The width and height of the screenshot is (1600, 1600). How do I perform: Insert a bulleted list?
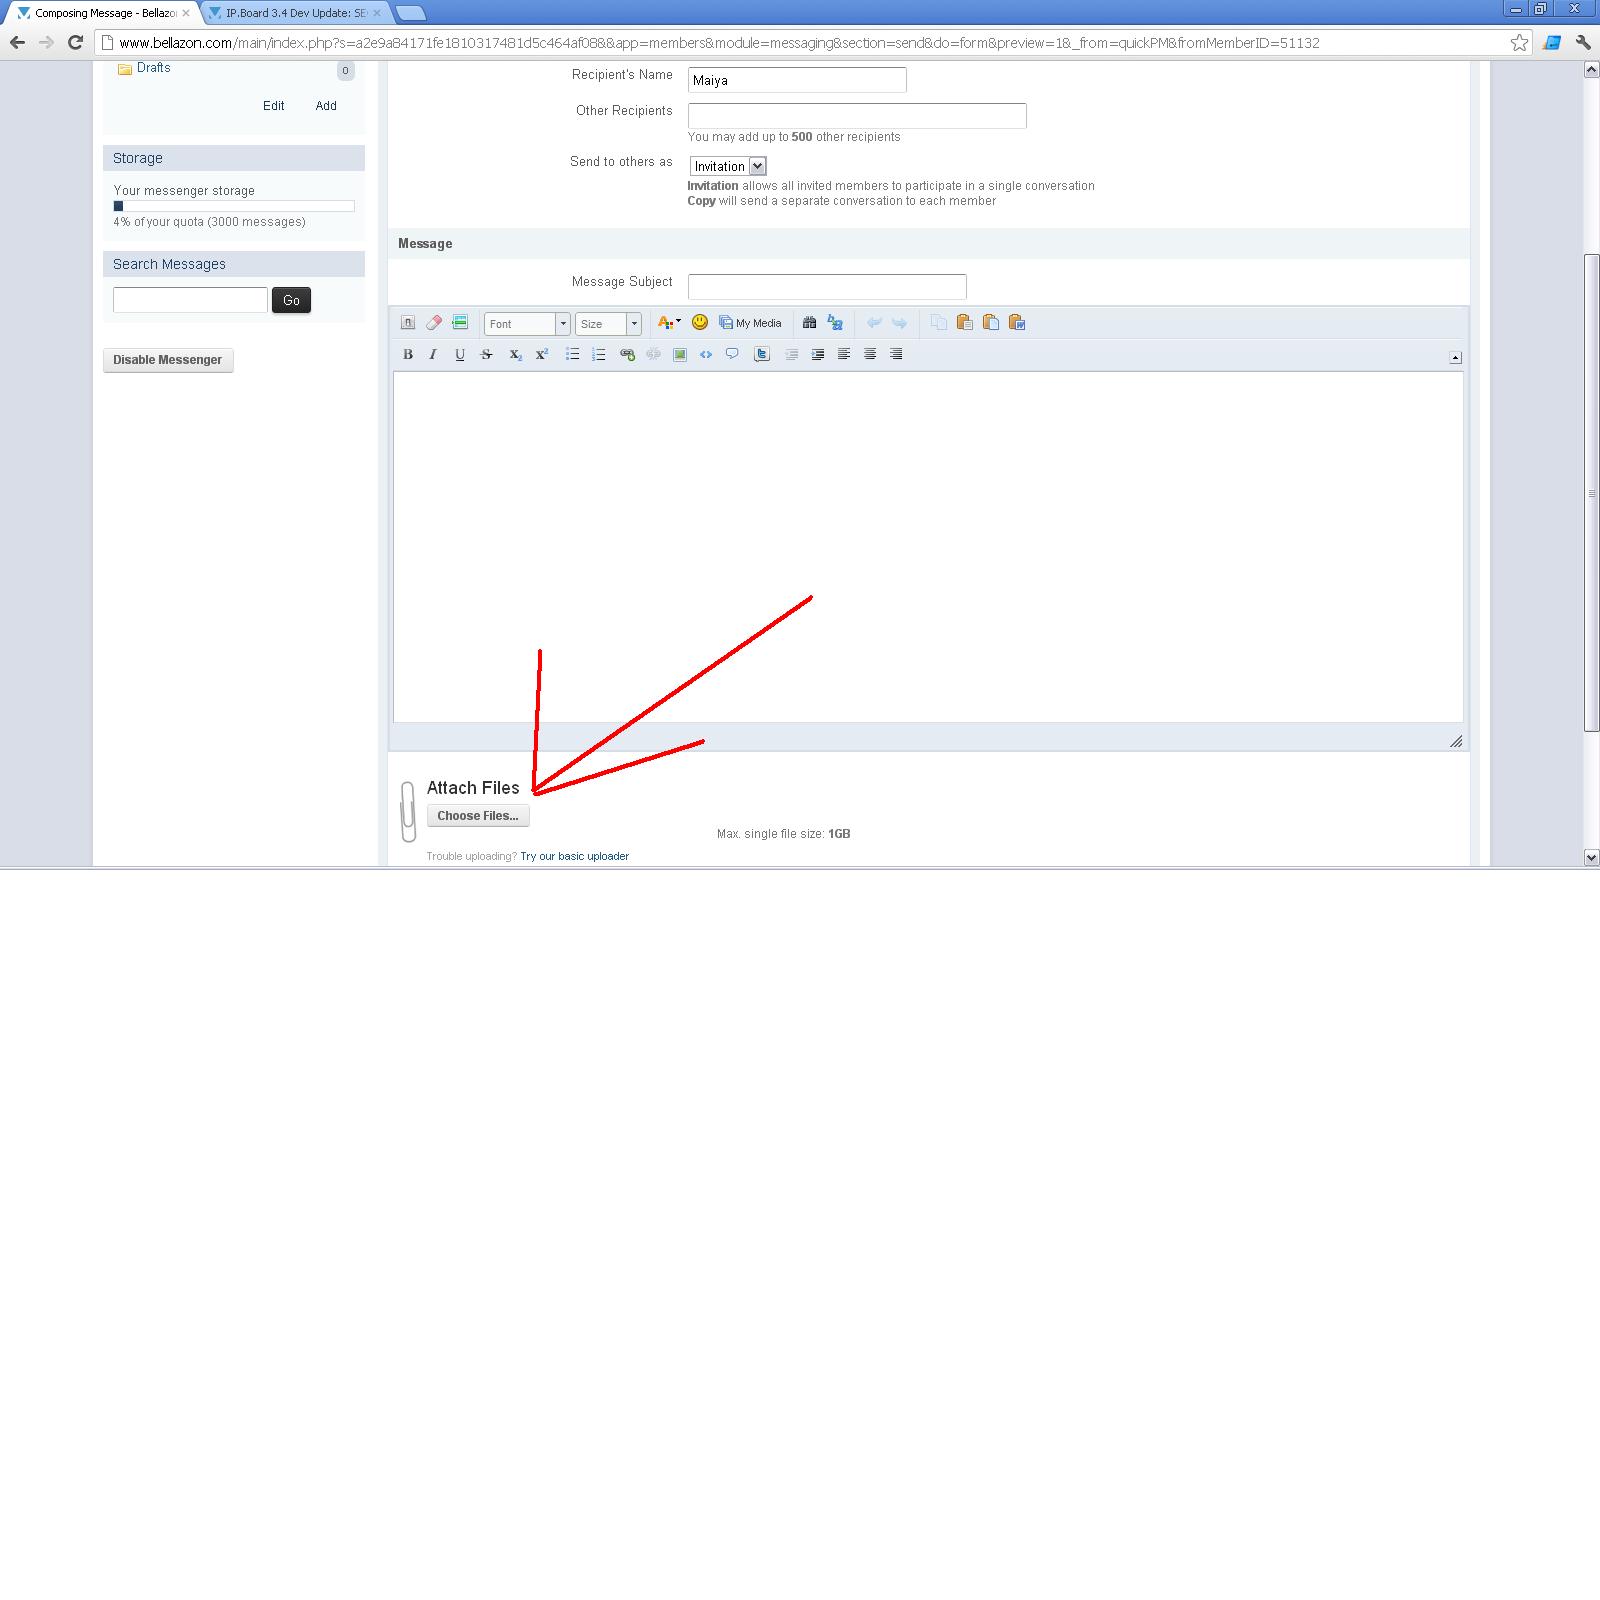click(572, 354)
